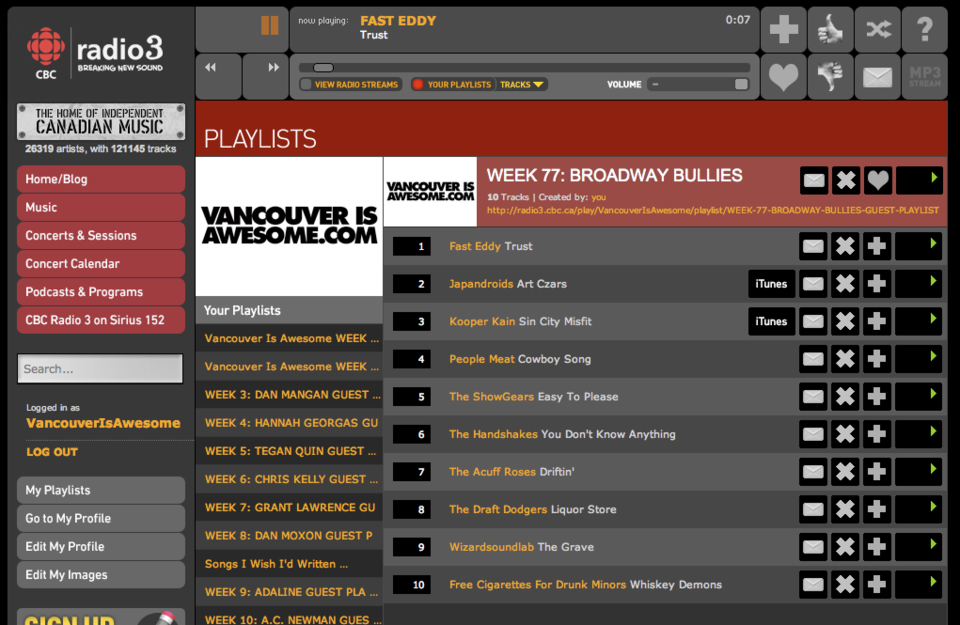This screenshot has height=625, width=960.
Task: Click the 'you' creator link
Action: click(599, 197)
